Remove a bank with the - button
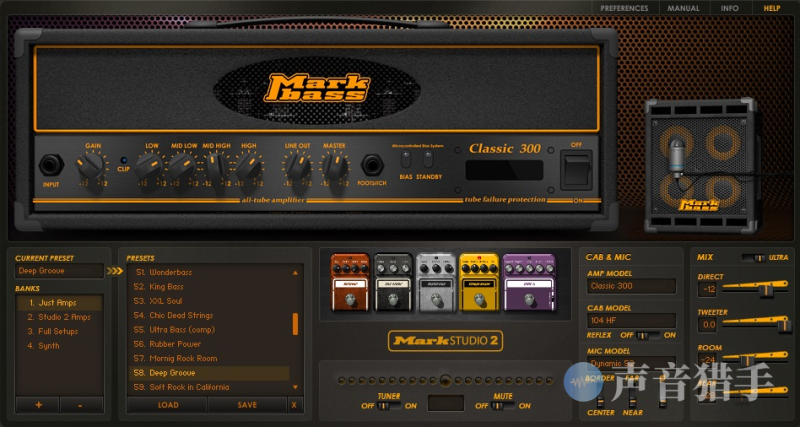Viewport: 800px width, 427px height. point(81,405)
